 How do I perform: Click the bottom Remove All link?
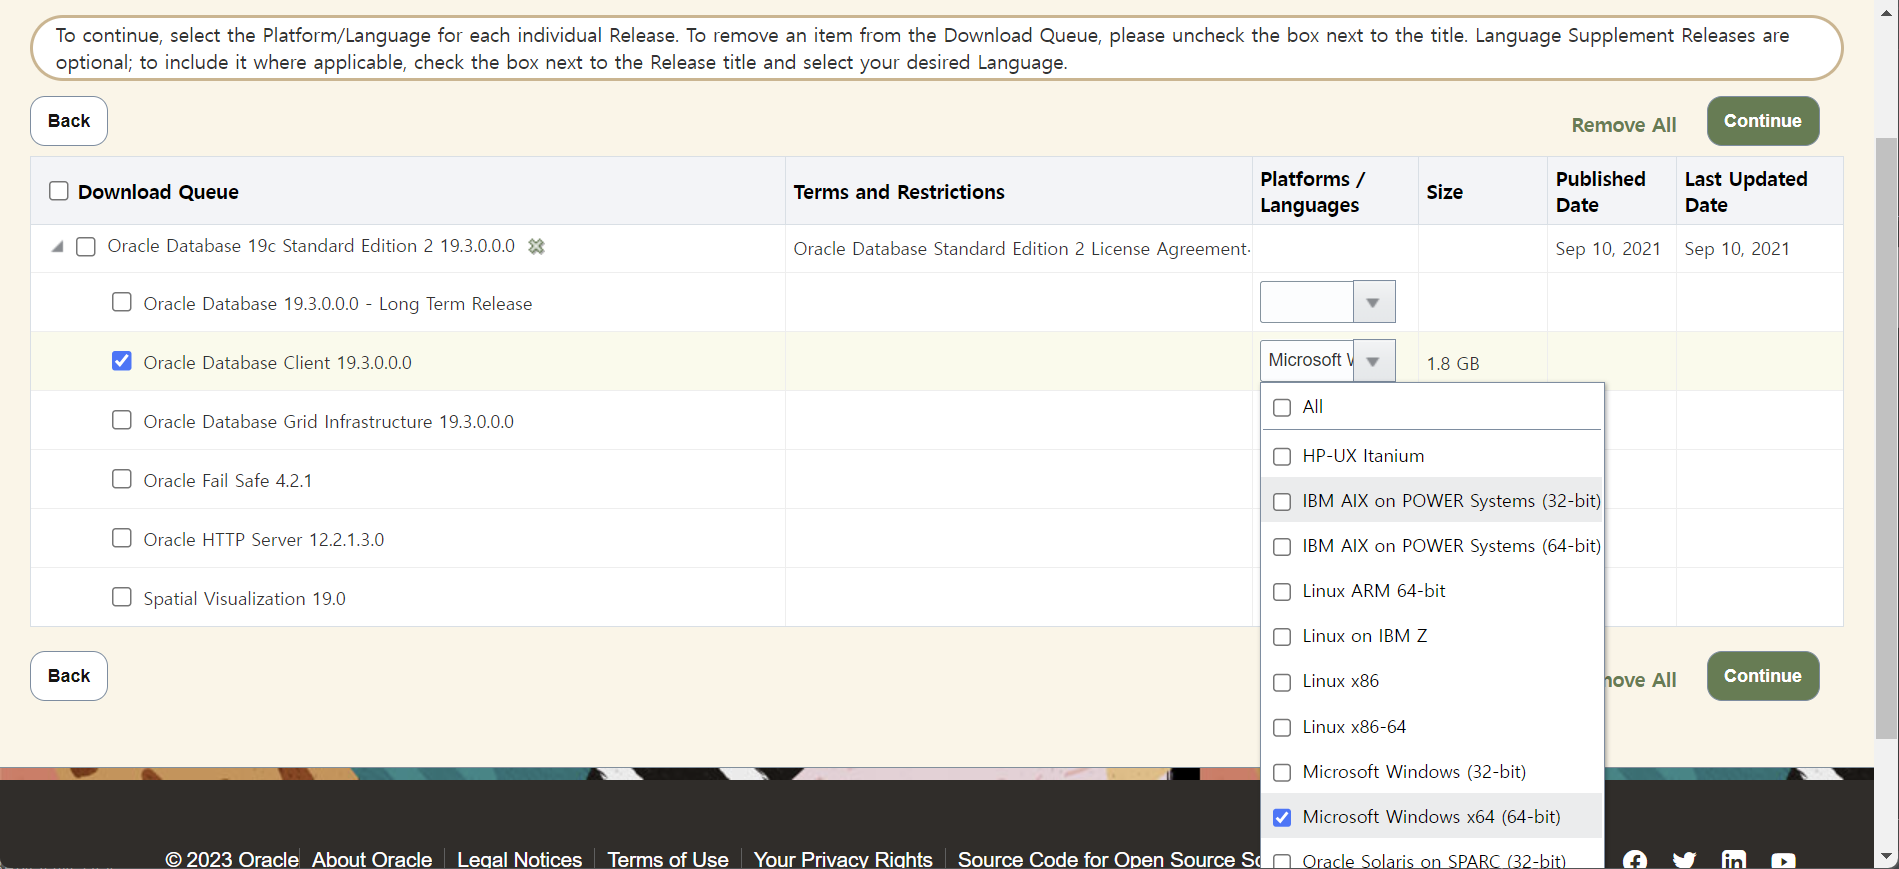tap(1640, 680)
